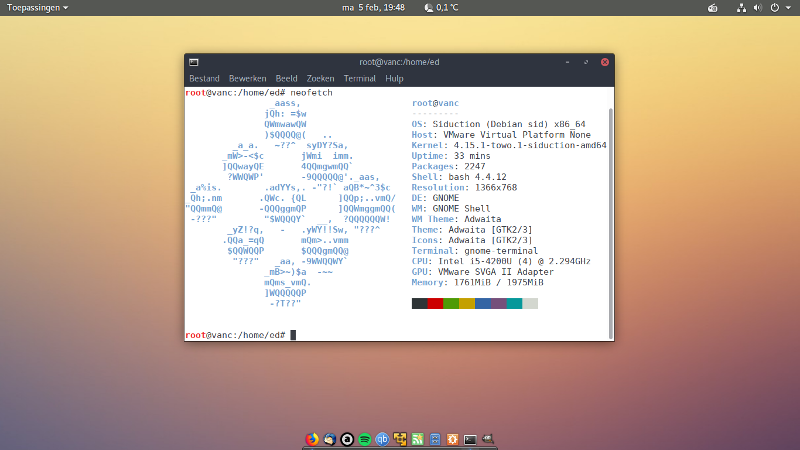Click the power icon in top panel
Screen dimensions: 800x450
[774, 8]
